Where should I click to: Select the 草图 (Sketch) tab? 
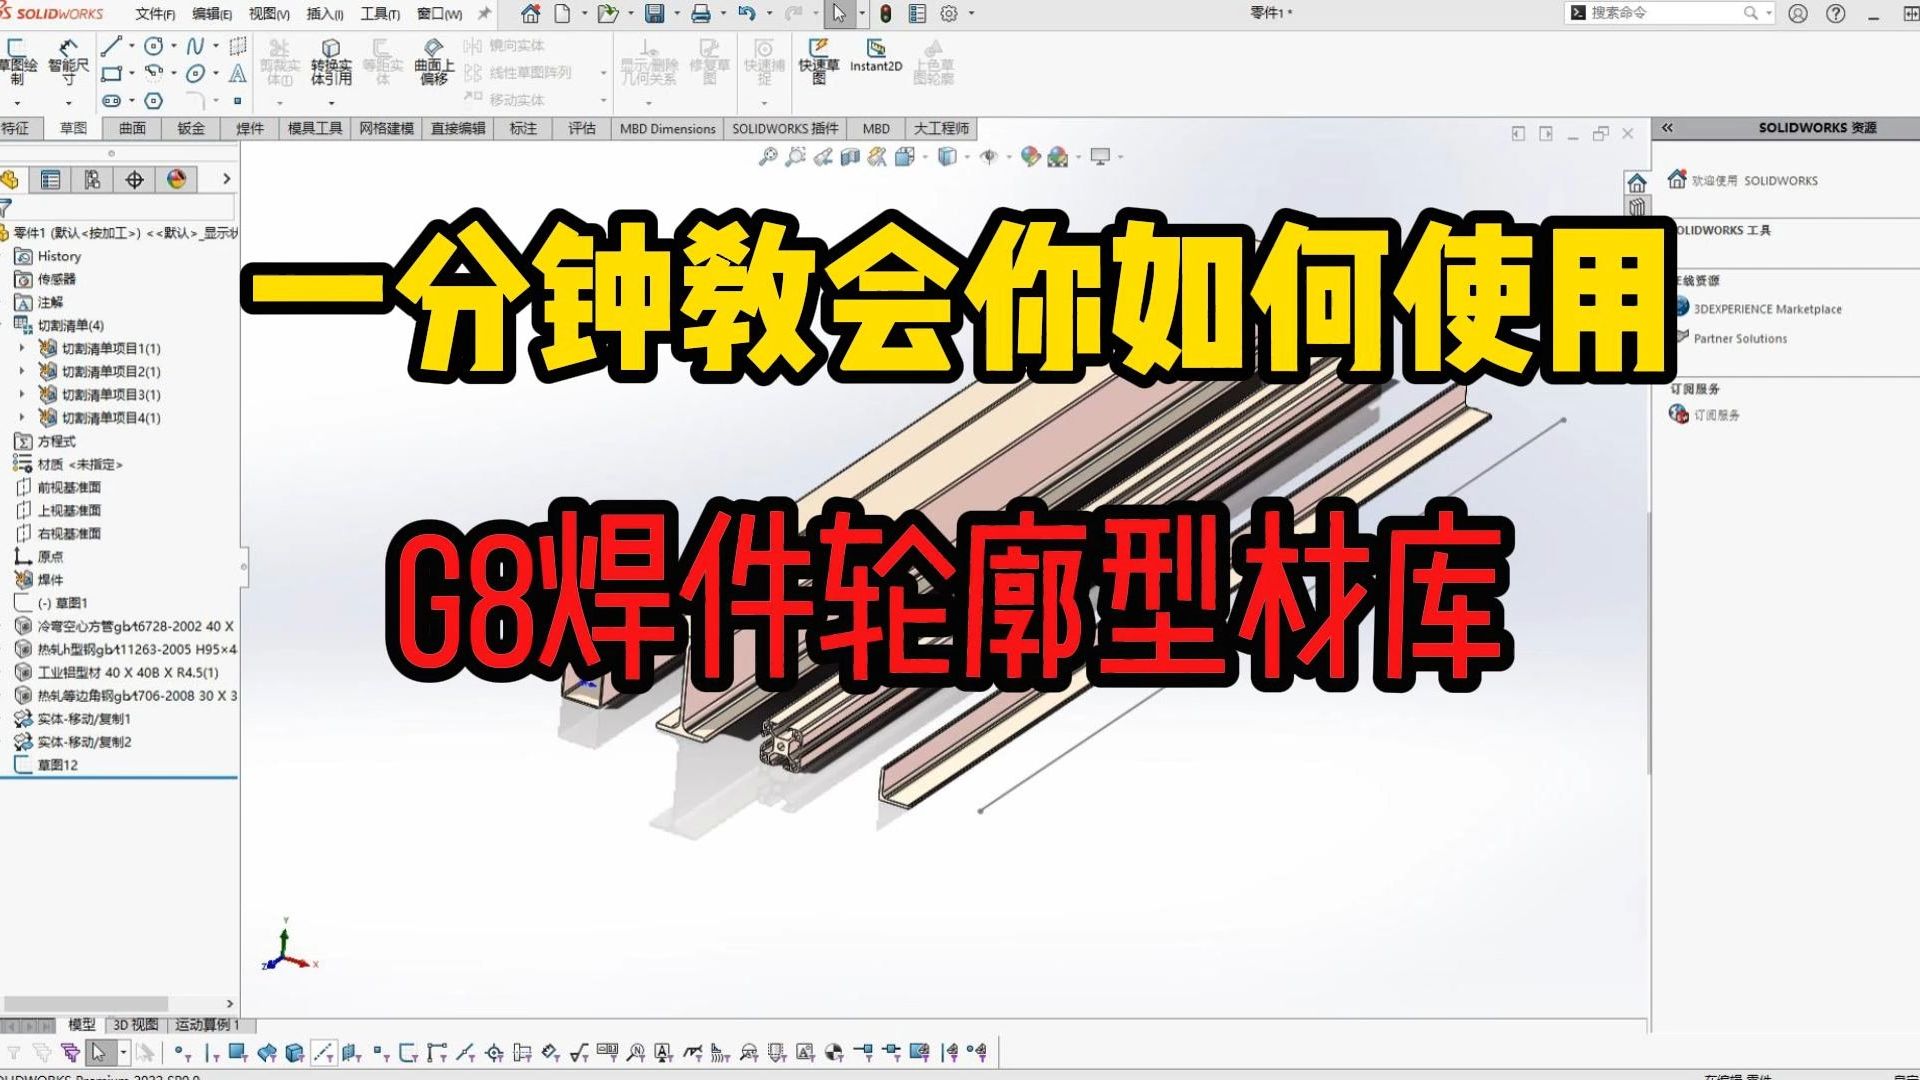(74, 128)
